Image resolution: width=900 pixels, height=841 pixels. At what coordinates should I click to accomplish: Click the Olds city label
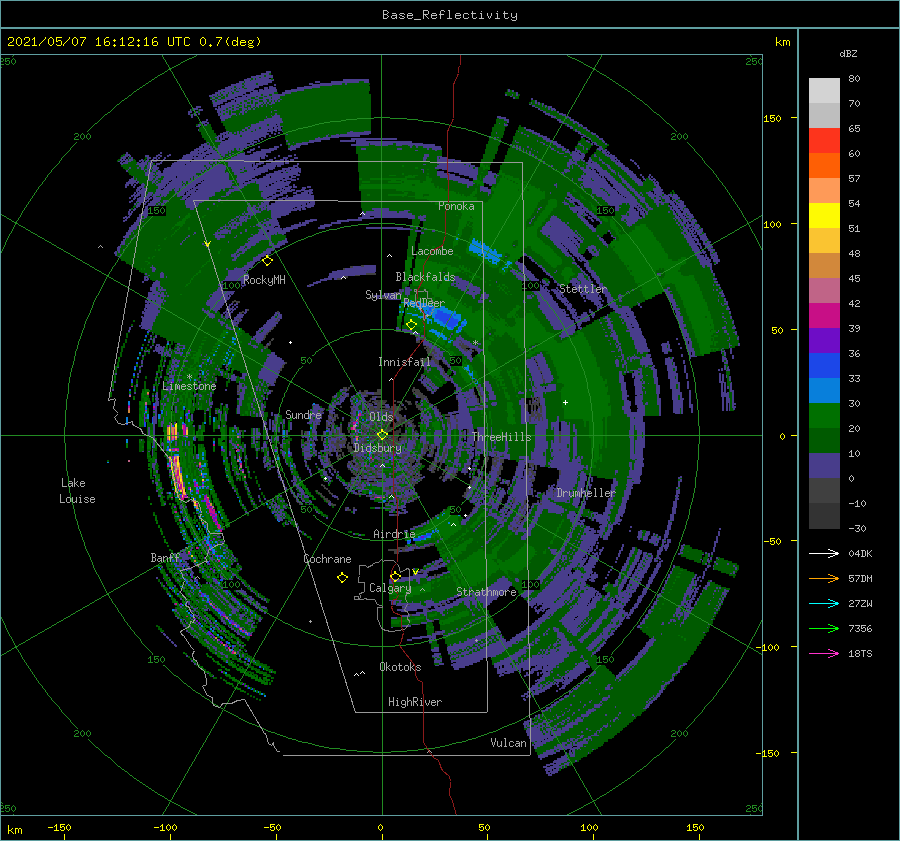tap(381, 417)
